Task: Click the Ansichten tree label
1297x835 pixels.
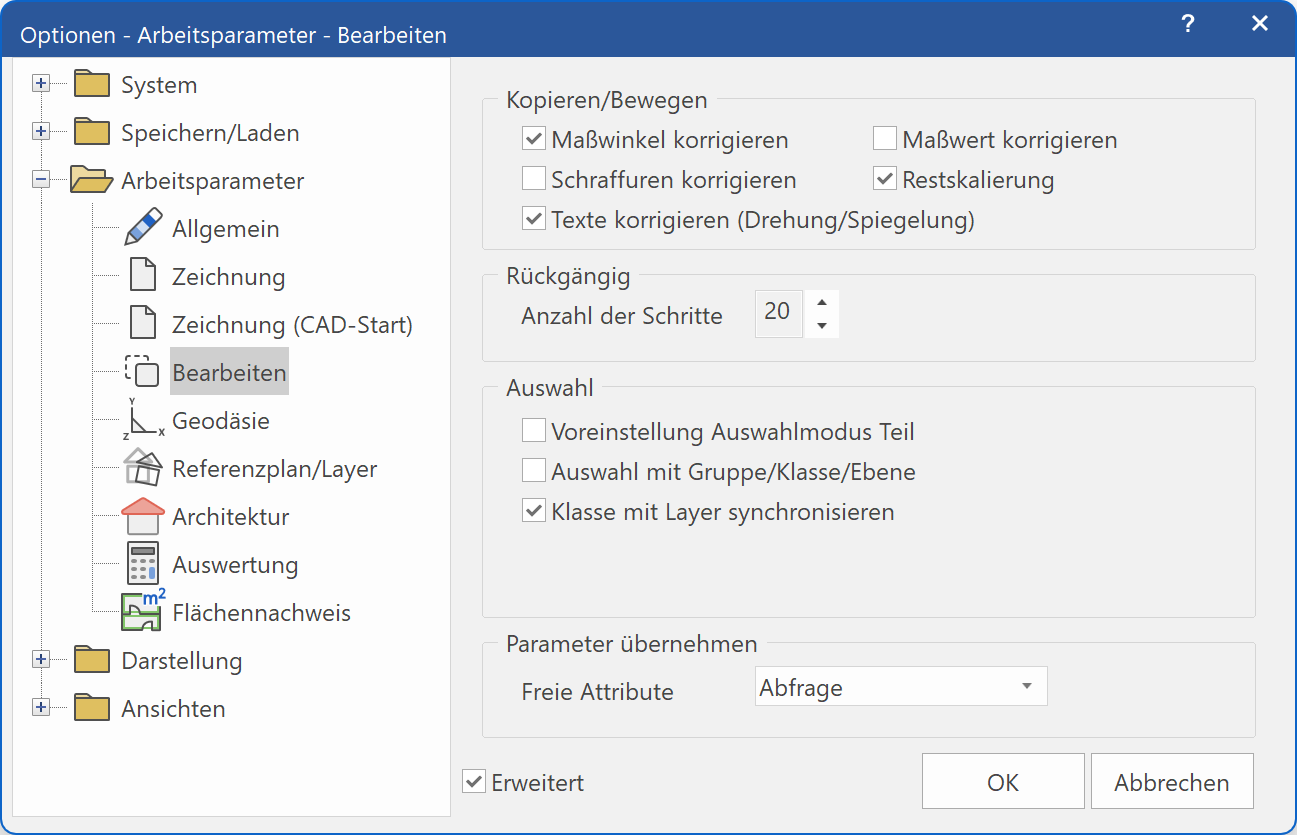Action: (x=174, y=709)
